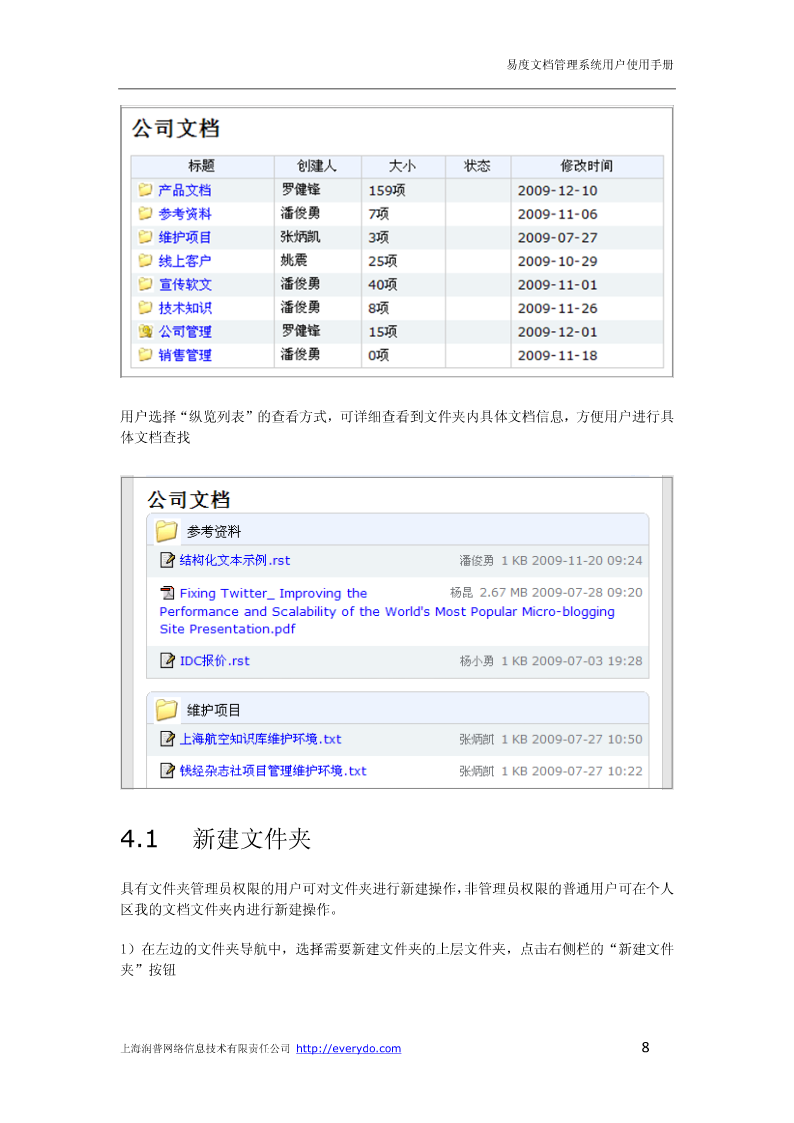The height and width of the screenshot is (1123, 794).
Task: Click the 维护项目 group header label
Action: click(214, 710)
